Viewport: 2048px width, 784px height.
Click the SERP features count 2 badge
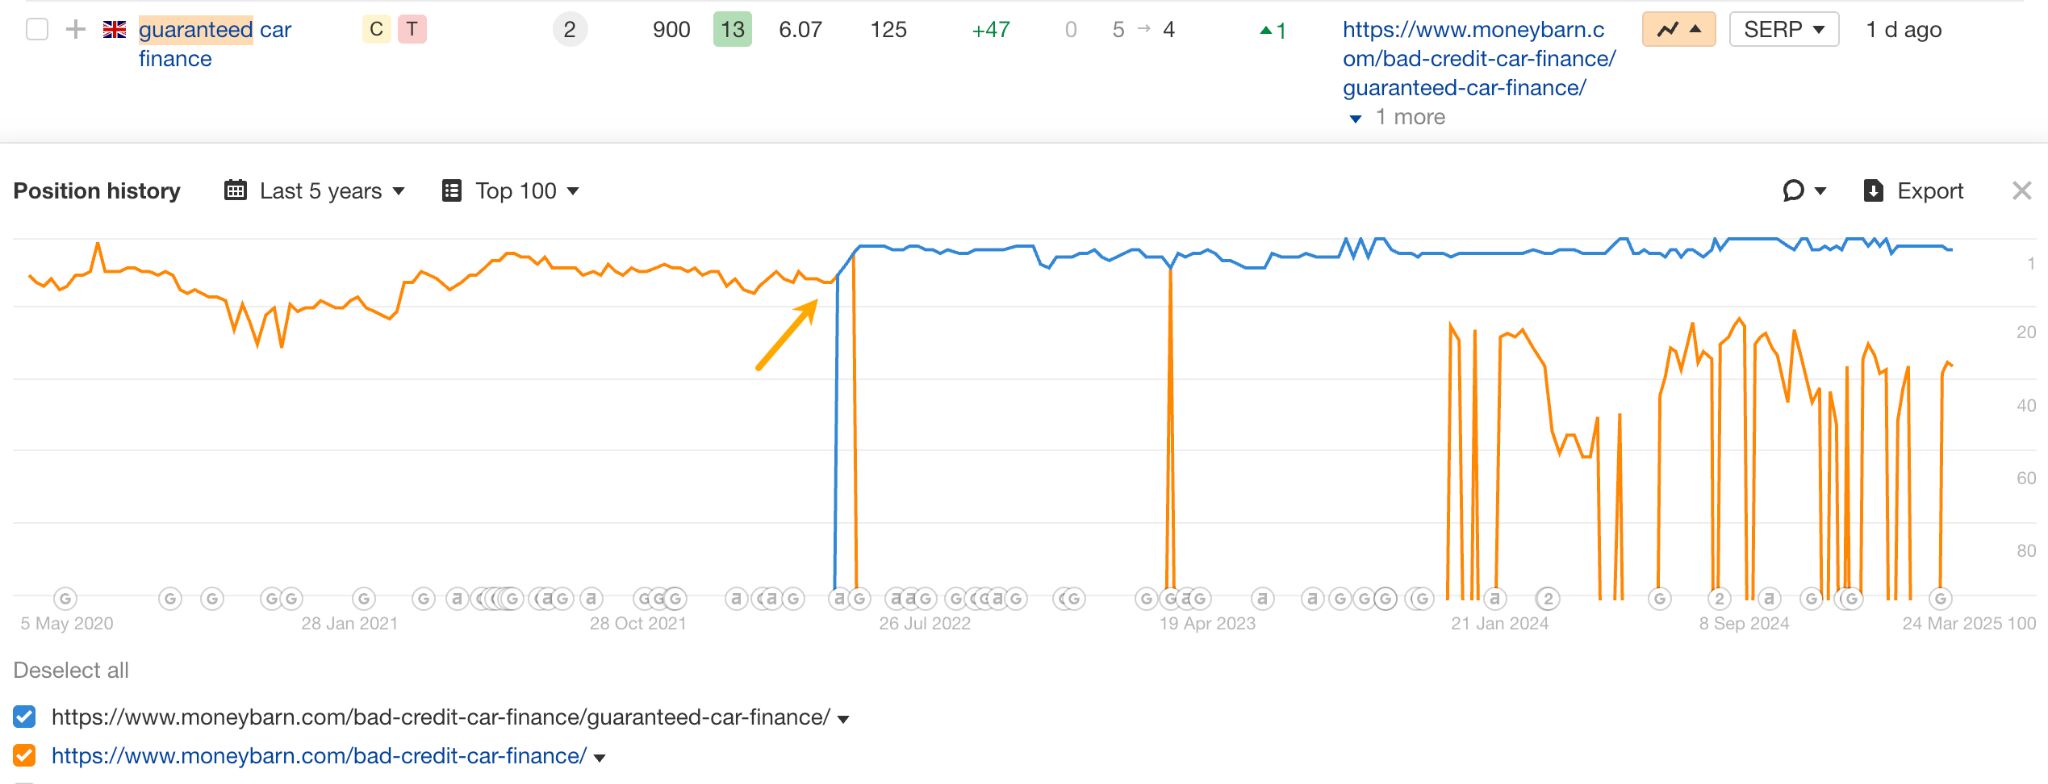click(569, 30)
